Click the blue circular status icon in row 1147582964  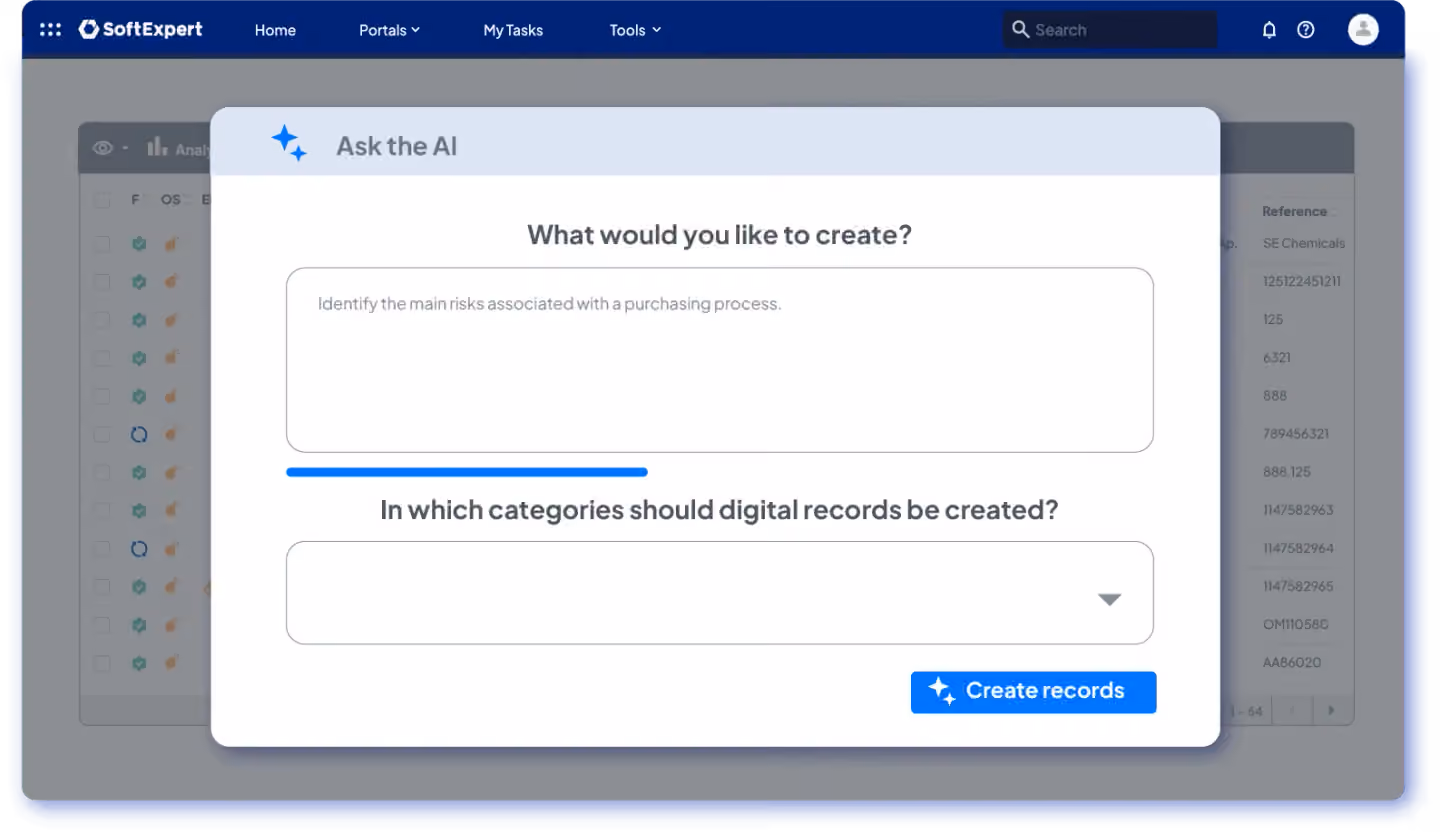tap(139, 549)
